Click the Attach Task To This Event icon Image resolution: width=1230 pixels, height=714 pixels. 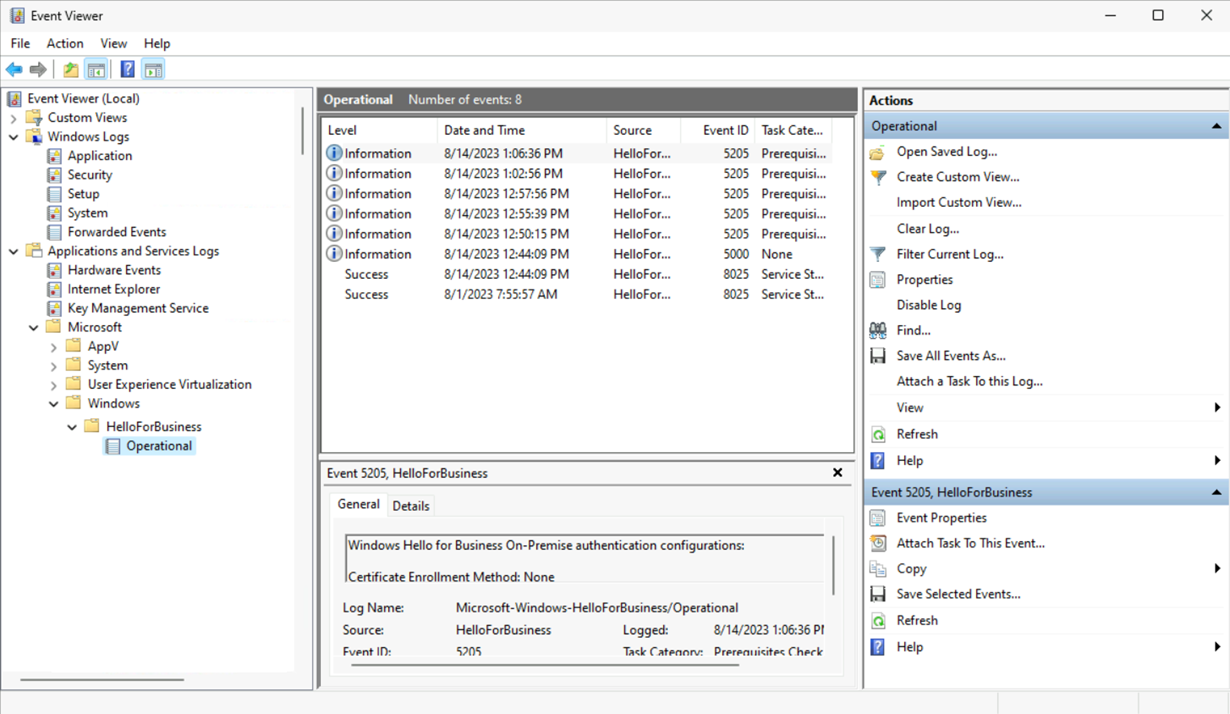[x=878, y=543]
